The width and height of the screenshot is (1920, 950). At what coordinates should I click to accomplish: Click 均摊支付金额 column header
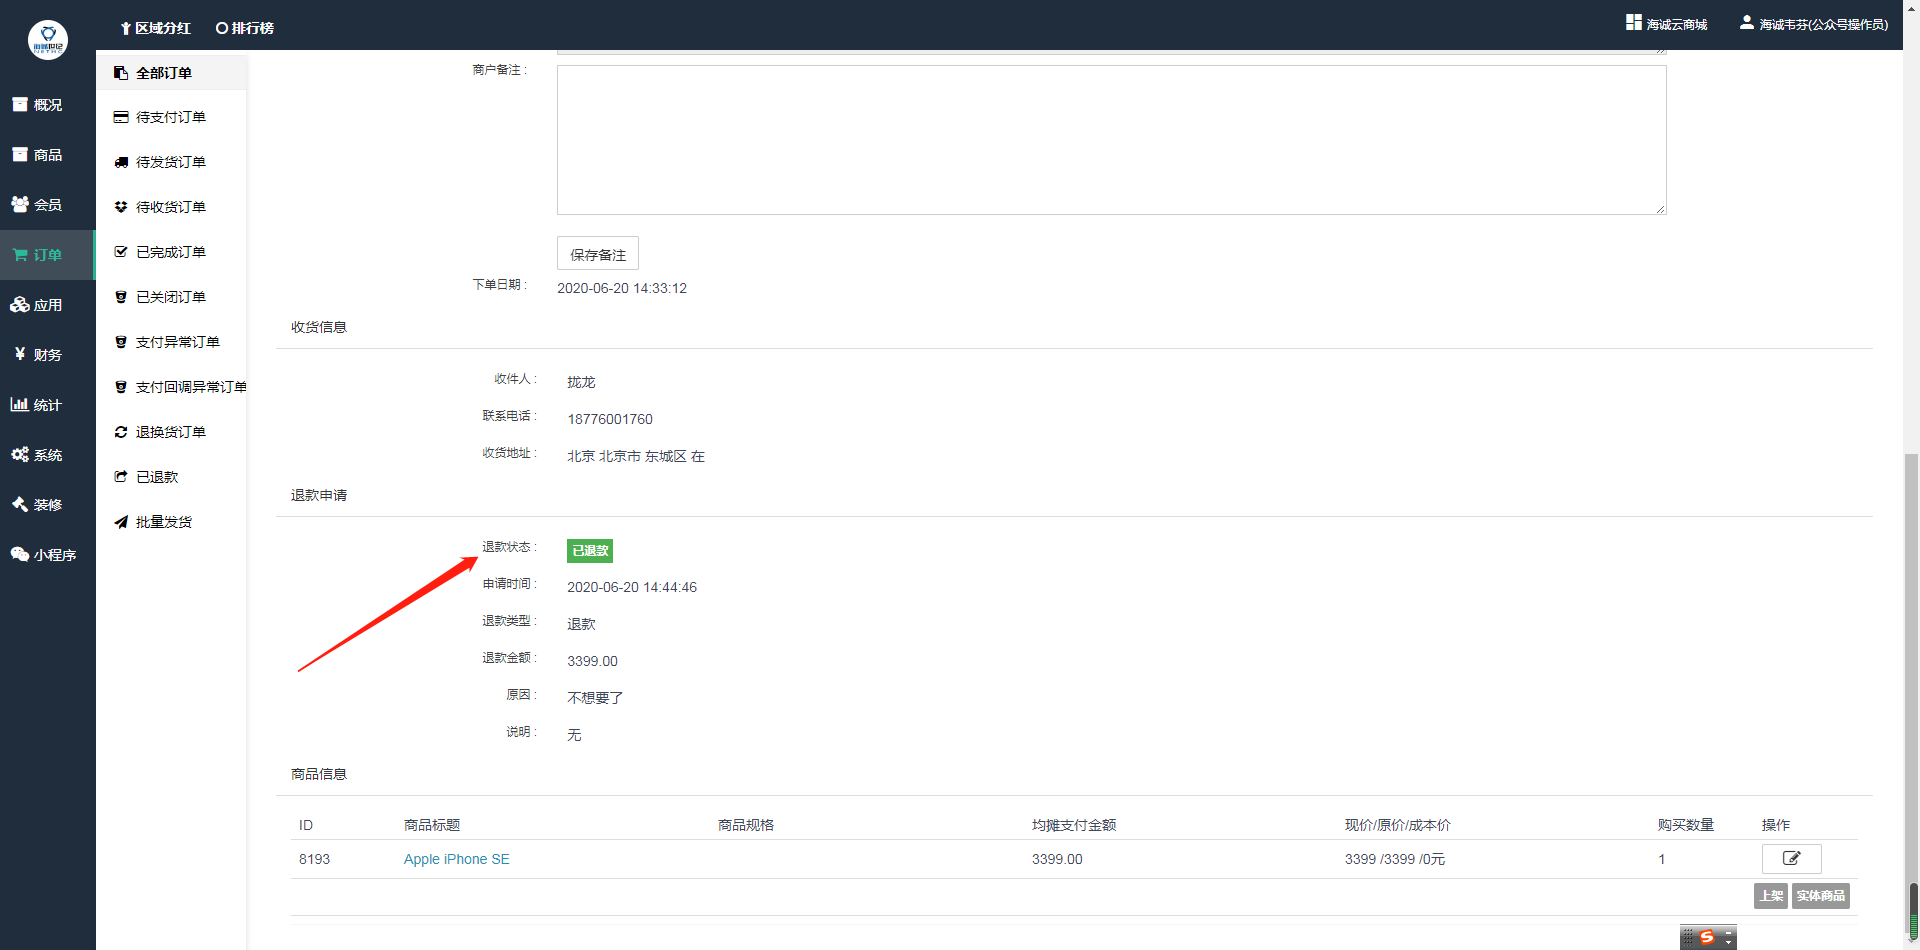1074,825
